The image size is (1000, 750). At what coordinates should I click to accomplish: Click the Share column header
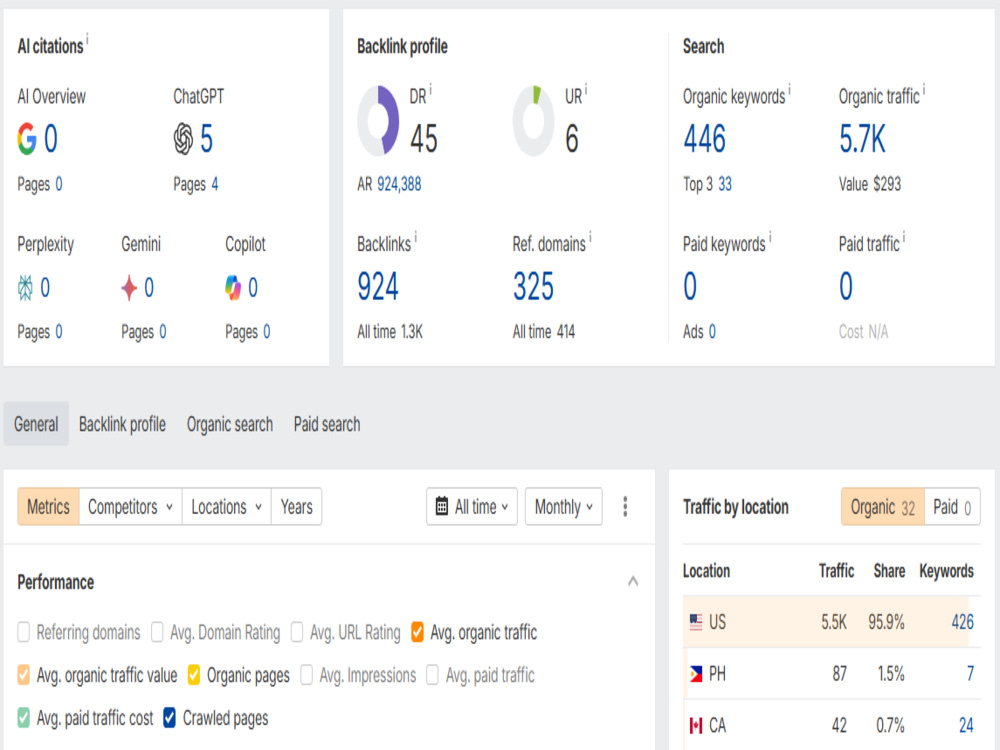click(x=889, y=570)
